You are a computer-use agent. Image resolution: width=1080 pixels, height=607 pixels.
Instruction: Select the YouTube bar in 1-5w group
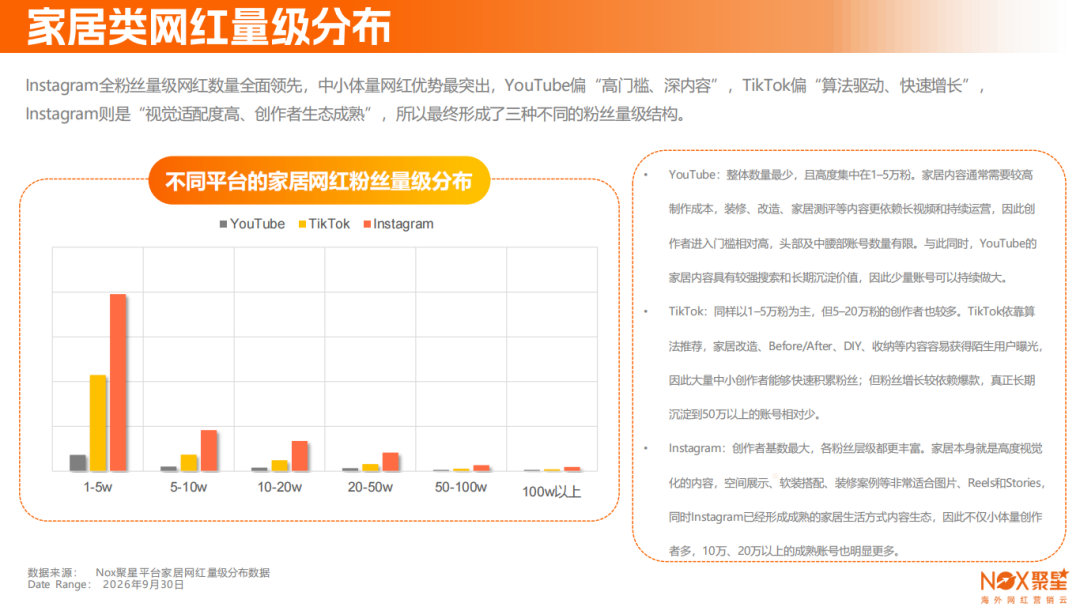click(79, 463)
